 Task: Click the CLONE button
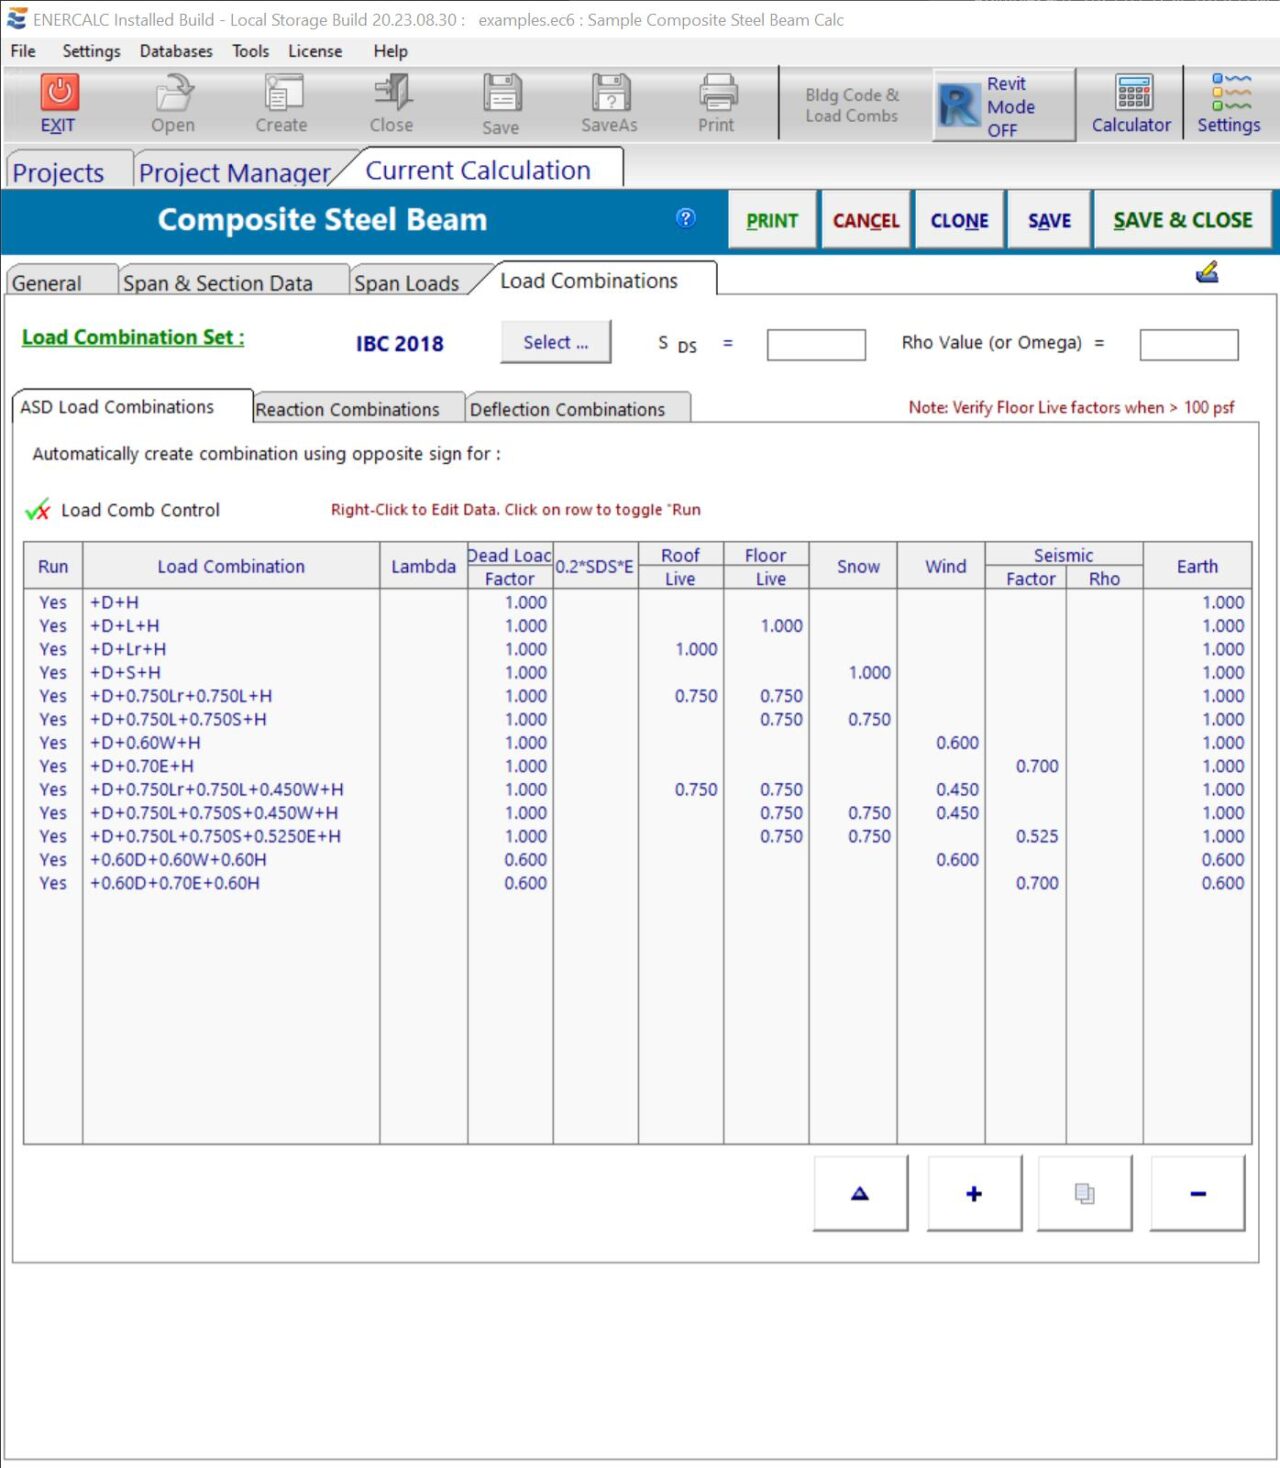coord(959,220)
